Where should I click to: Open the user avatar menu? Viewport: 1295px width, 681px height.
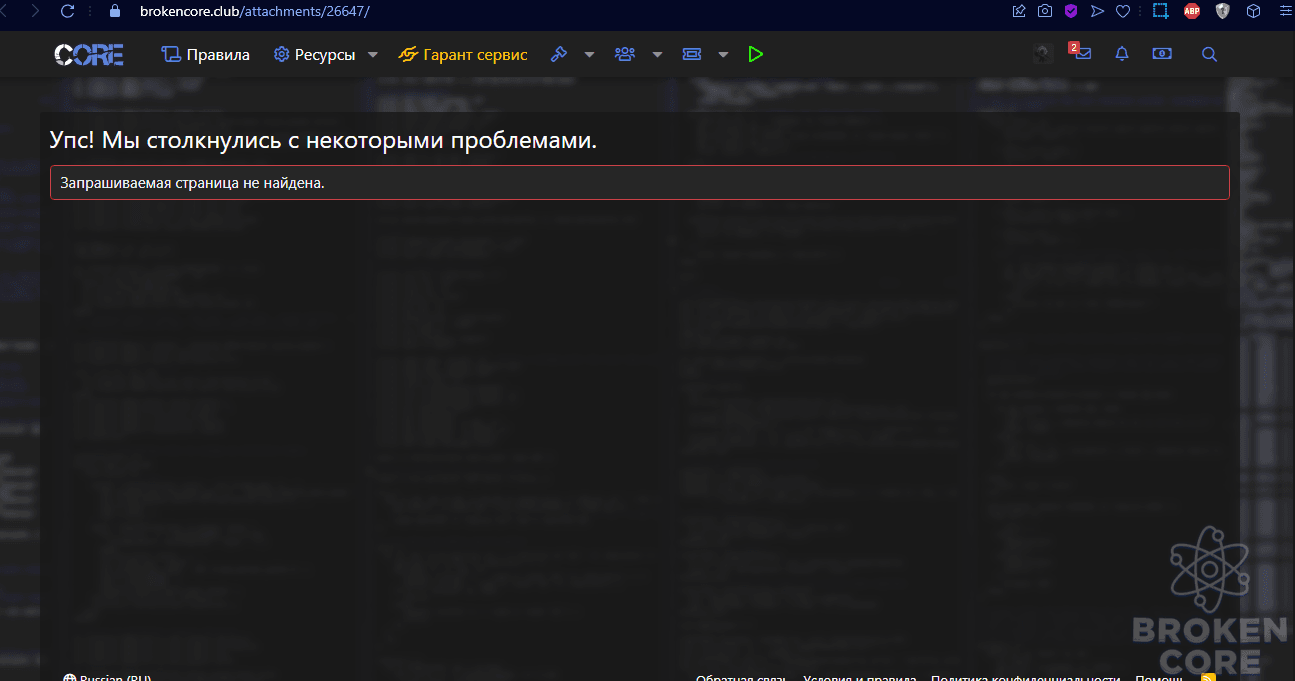pyautogui.click(x=1043, y=54)
